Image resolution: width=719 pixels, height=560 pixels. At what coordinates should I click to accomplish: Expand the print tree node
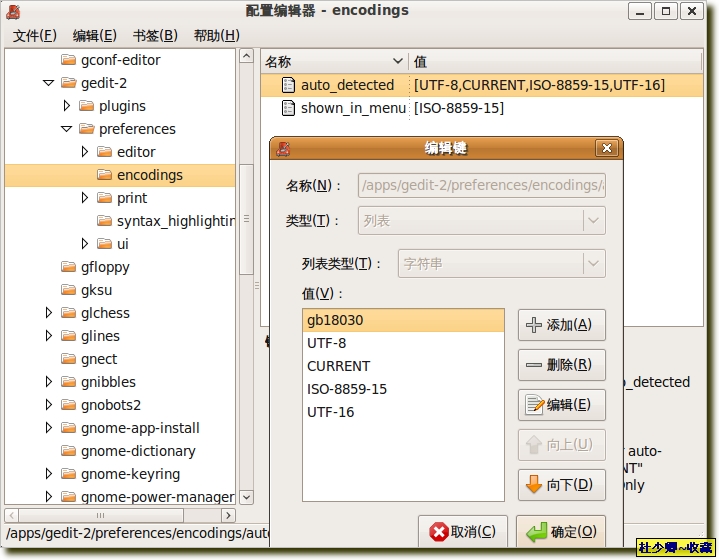tap(85, 198)
